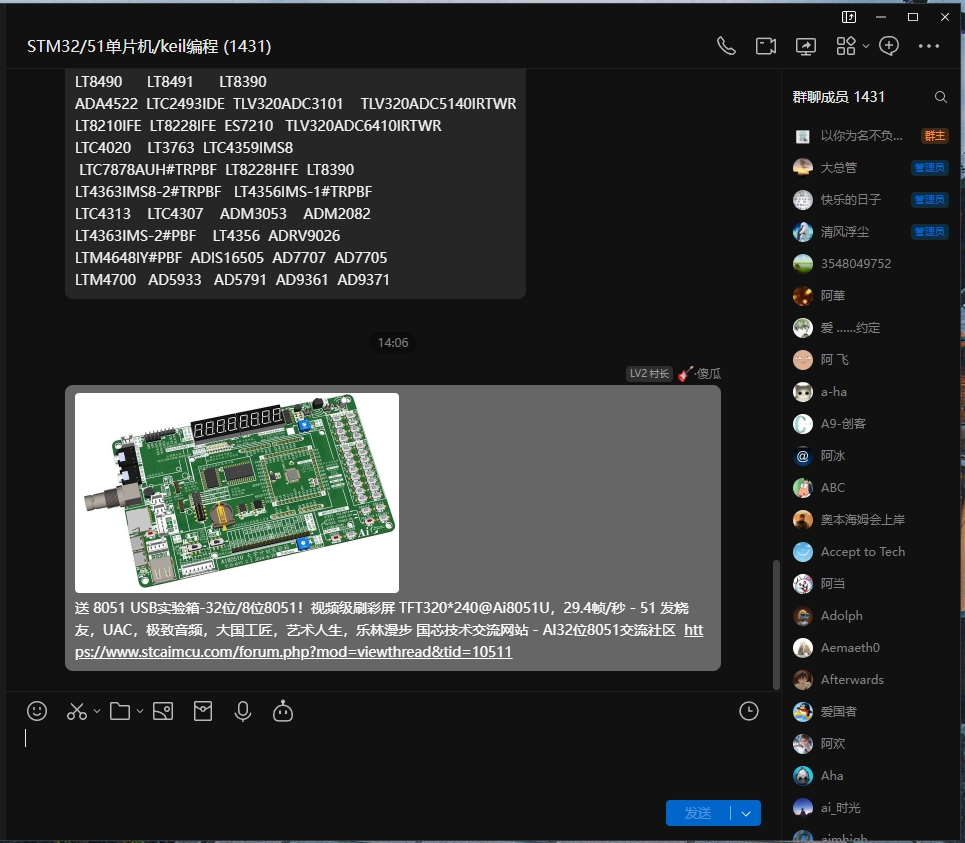Image resolution: width=965 pixels, height=843 pixels.
Task: Click the panel layout icon beside minimize
Action: click(x=849, y=17)
